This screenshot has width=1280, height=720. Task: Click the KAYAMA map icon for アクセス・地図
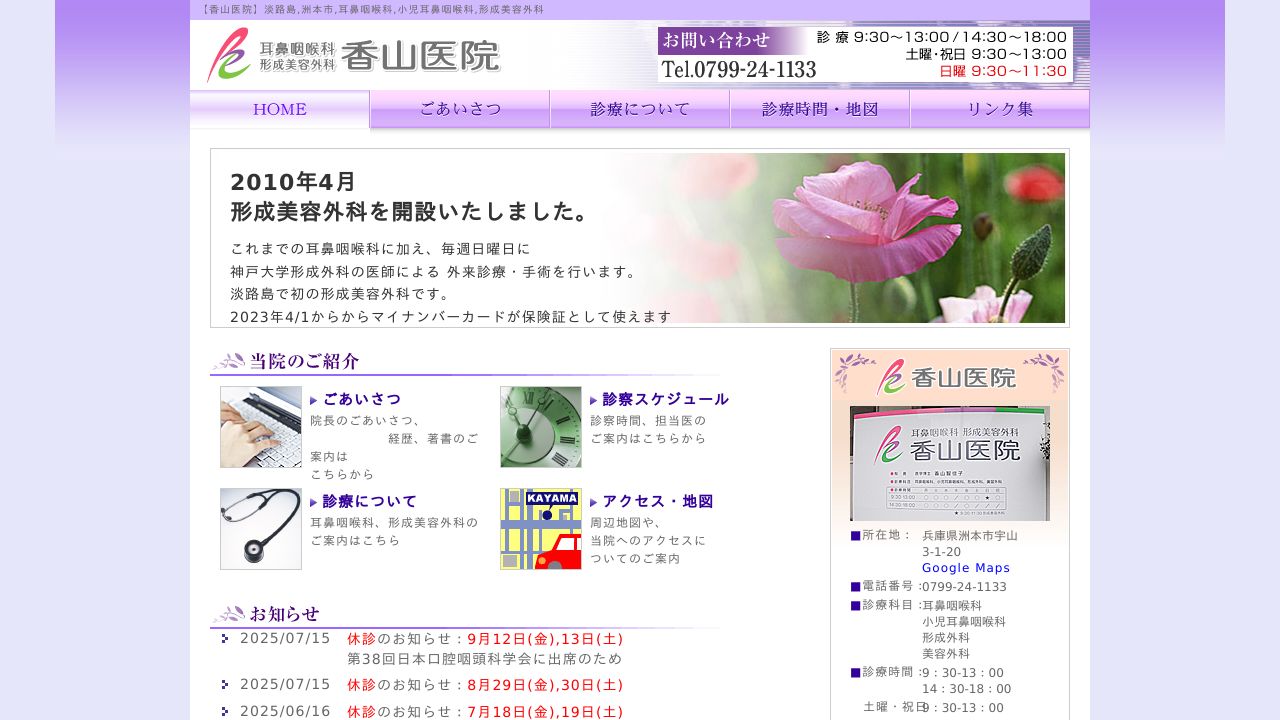pos(540,528)
